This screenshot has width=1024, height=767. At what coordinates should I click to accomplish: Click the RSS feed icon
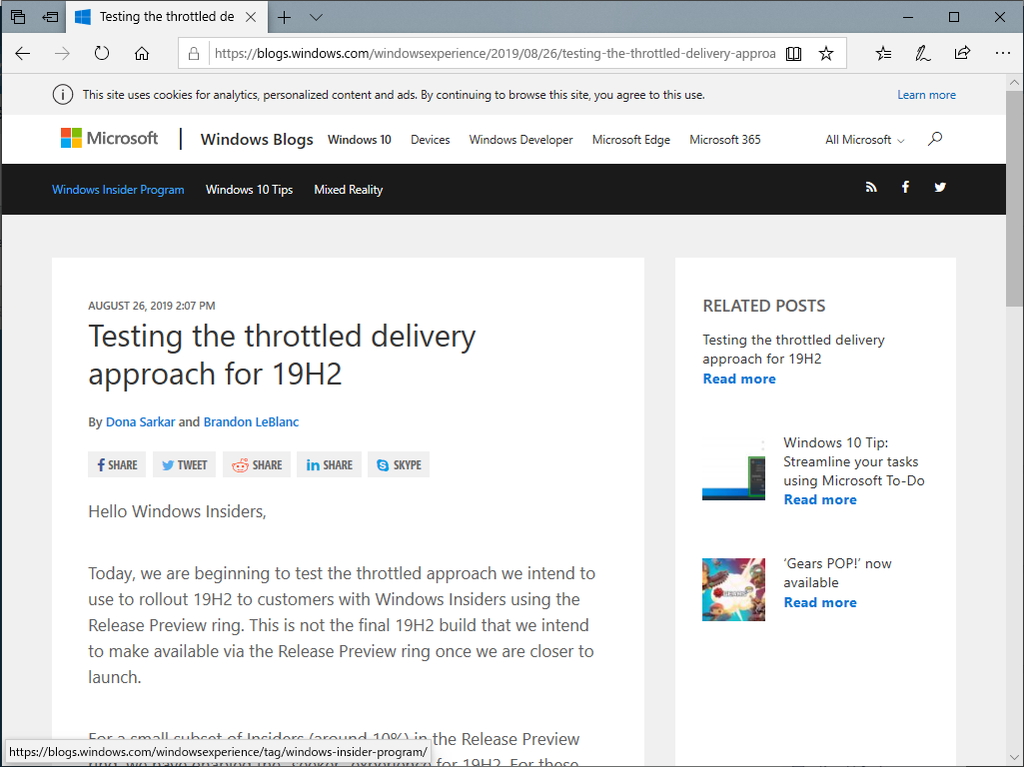coord(871,188)
